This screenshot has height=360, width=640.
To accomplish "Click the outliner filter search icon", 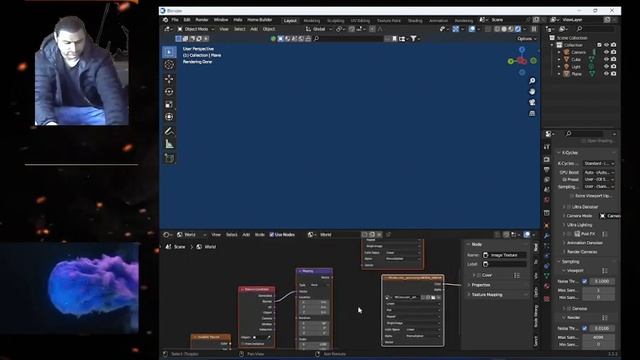I will click(579, 29).
